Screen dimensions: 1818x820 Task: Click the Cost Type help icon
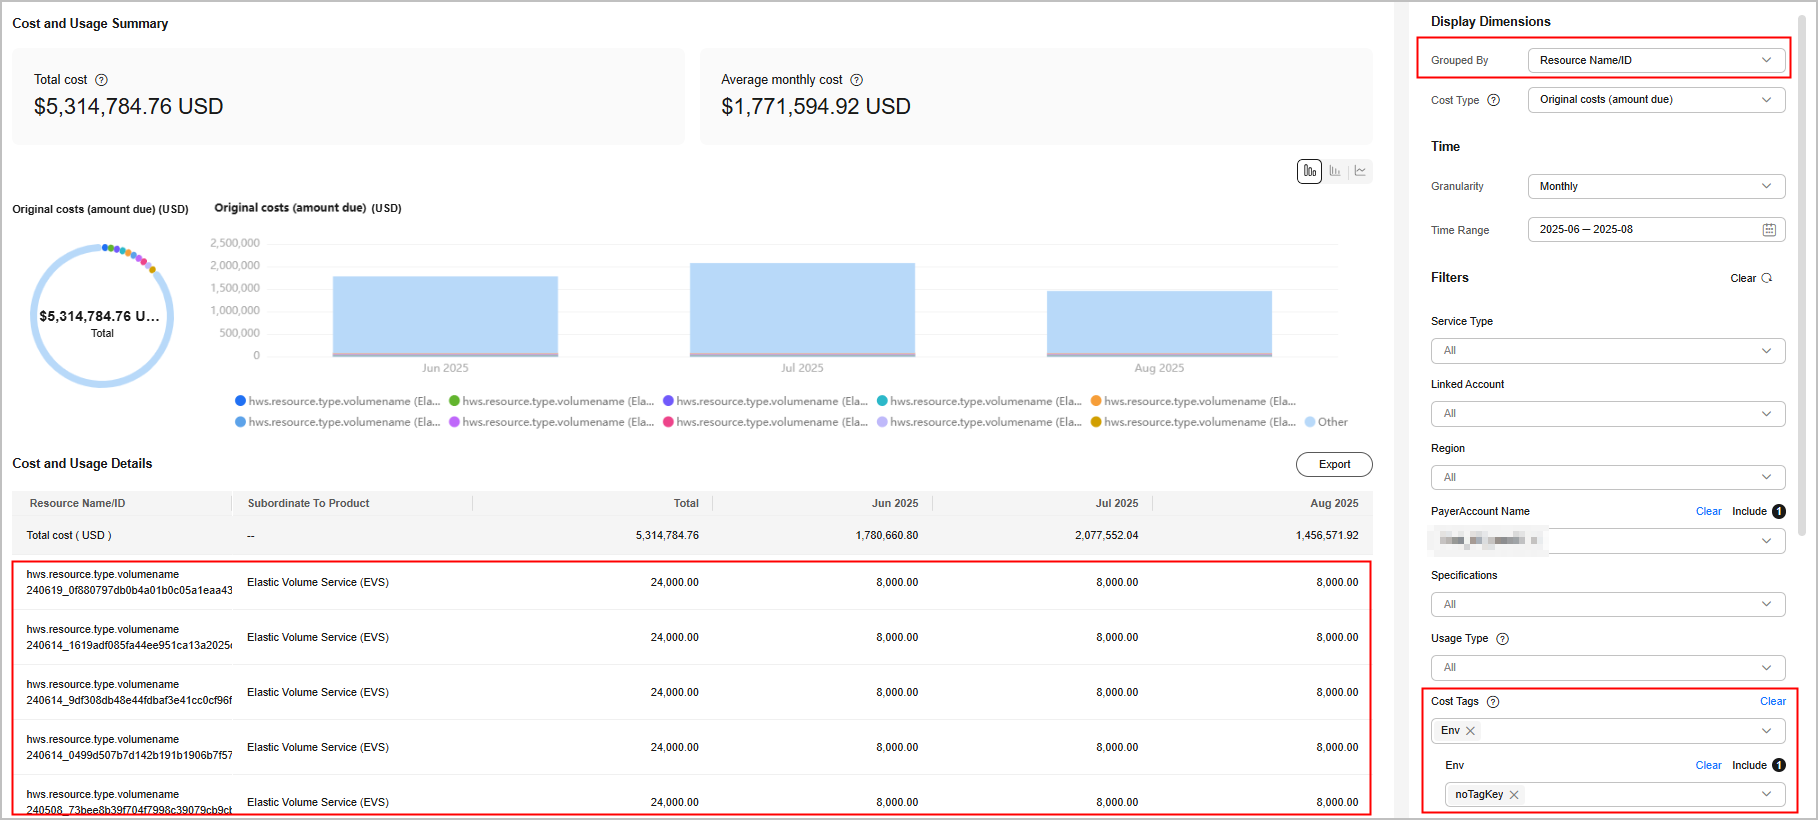coord(1493,100)
